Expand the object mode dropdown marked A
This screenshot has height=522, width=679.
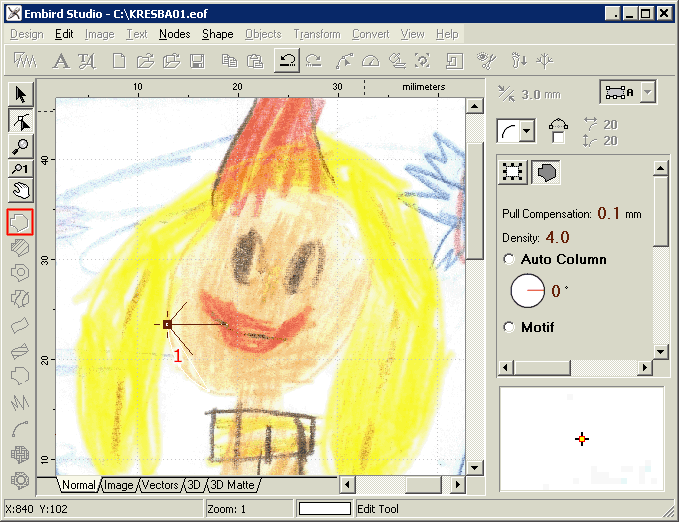coord(648,92)
